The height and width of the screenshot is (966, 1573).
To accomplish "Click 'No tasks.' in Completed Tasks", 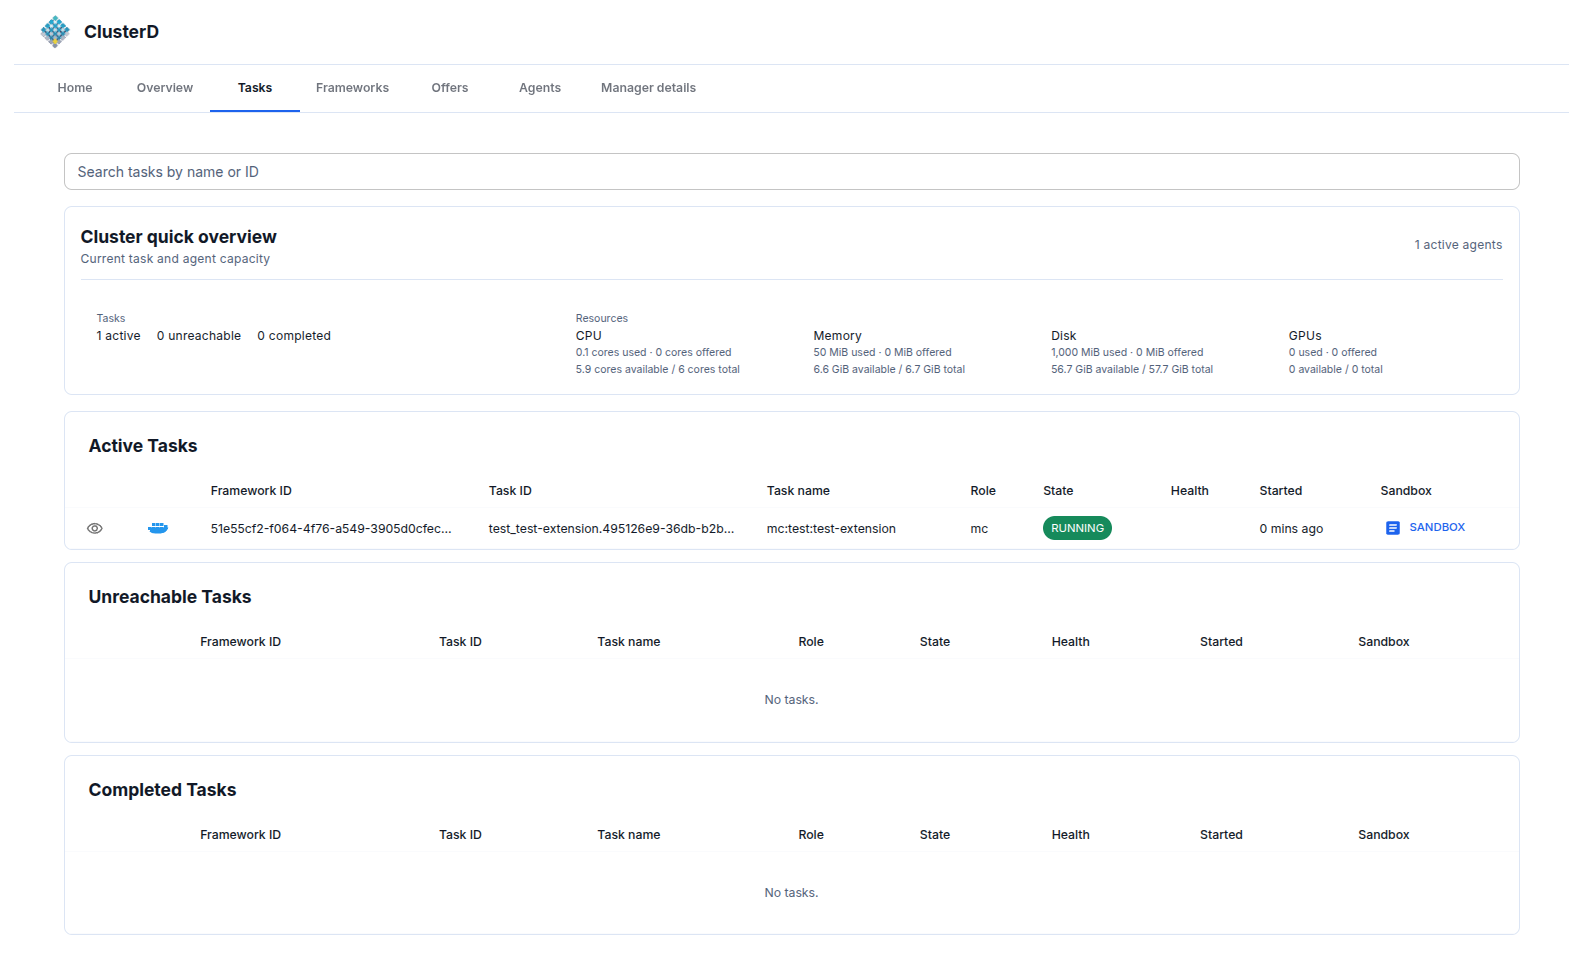I will (791, 893).
